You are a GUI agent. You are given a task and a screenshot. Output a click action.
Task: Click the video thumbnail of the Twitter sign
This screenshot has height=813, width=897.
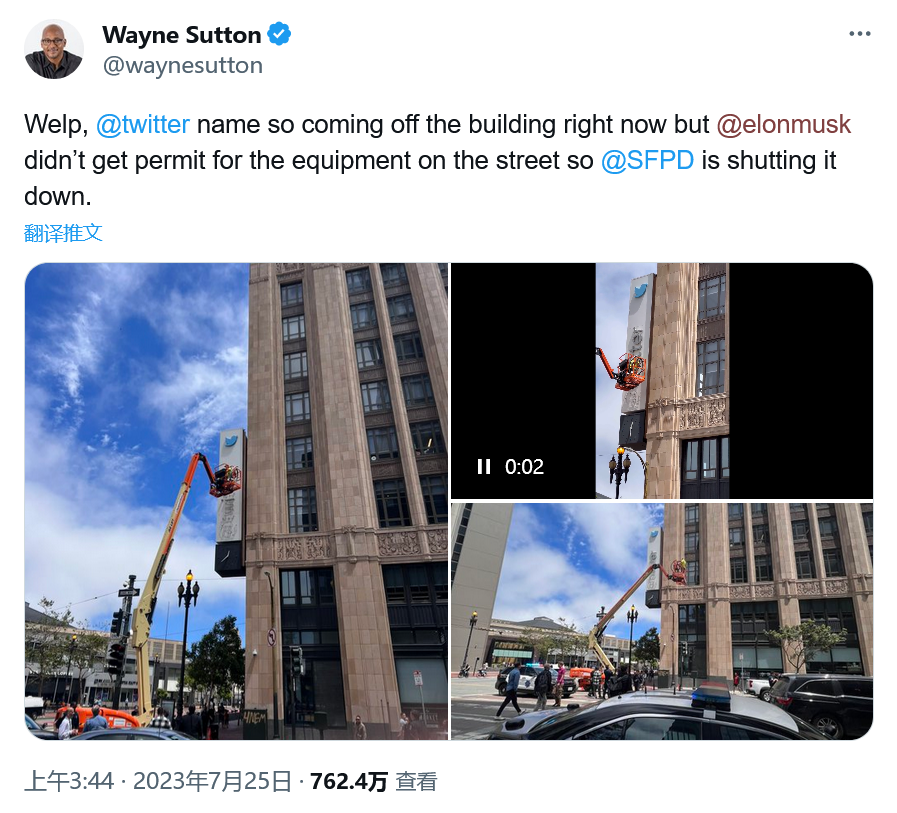[662, 380]
